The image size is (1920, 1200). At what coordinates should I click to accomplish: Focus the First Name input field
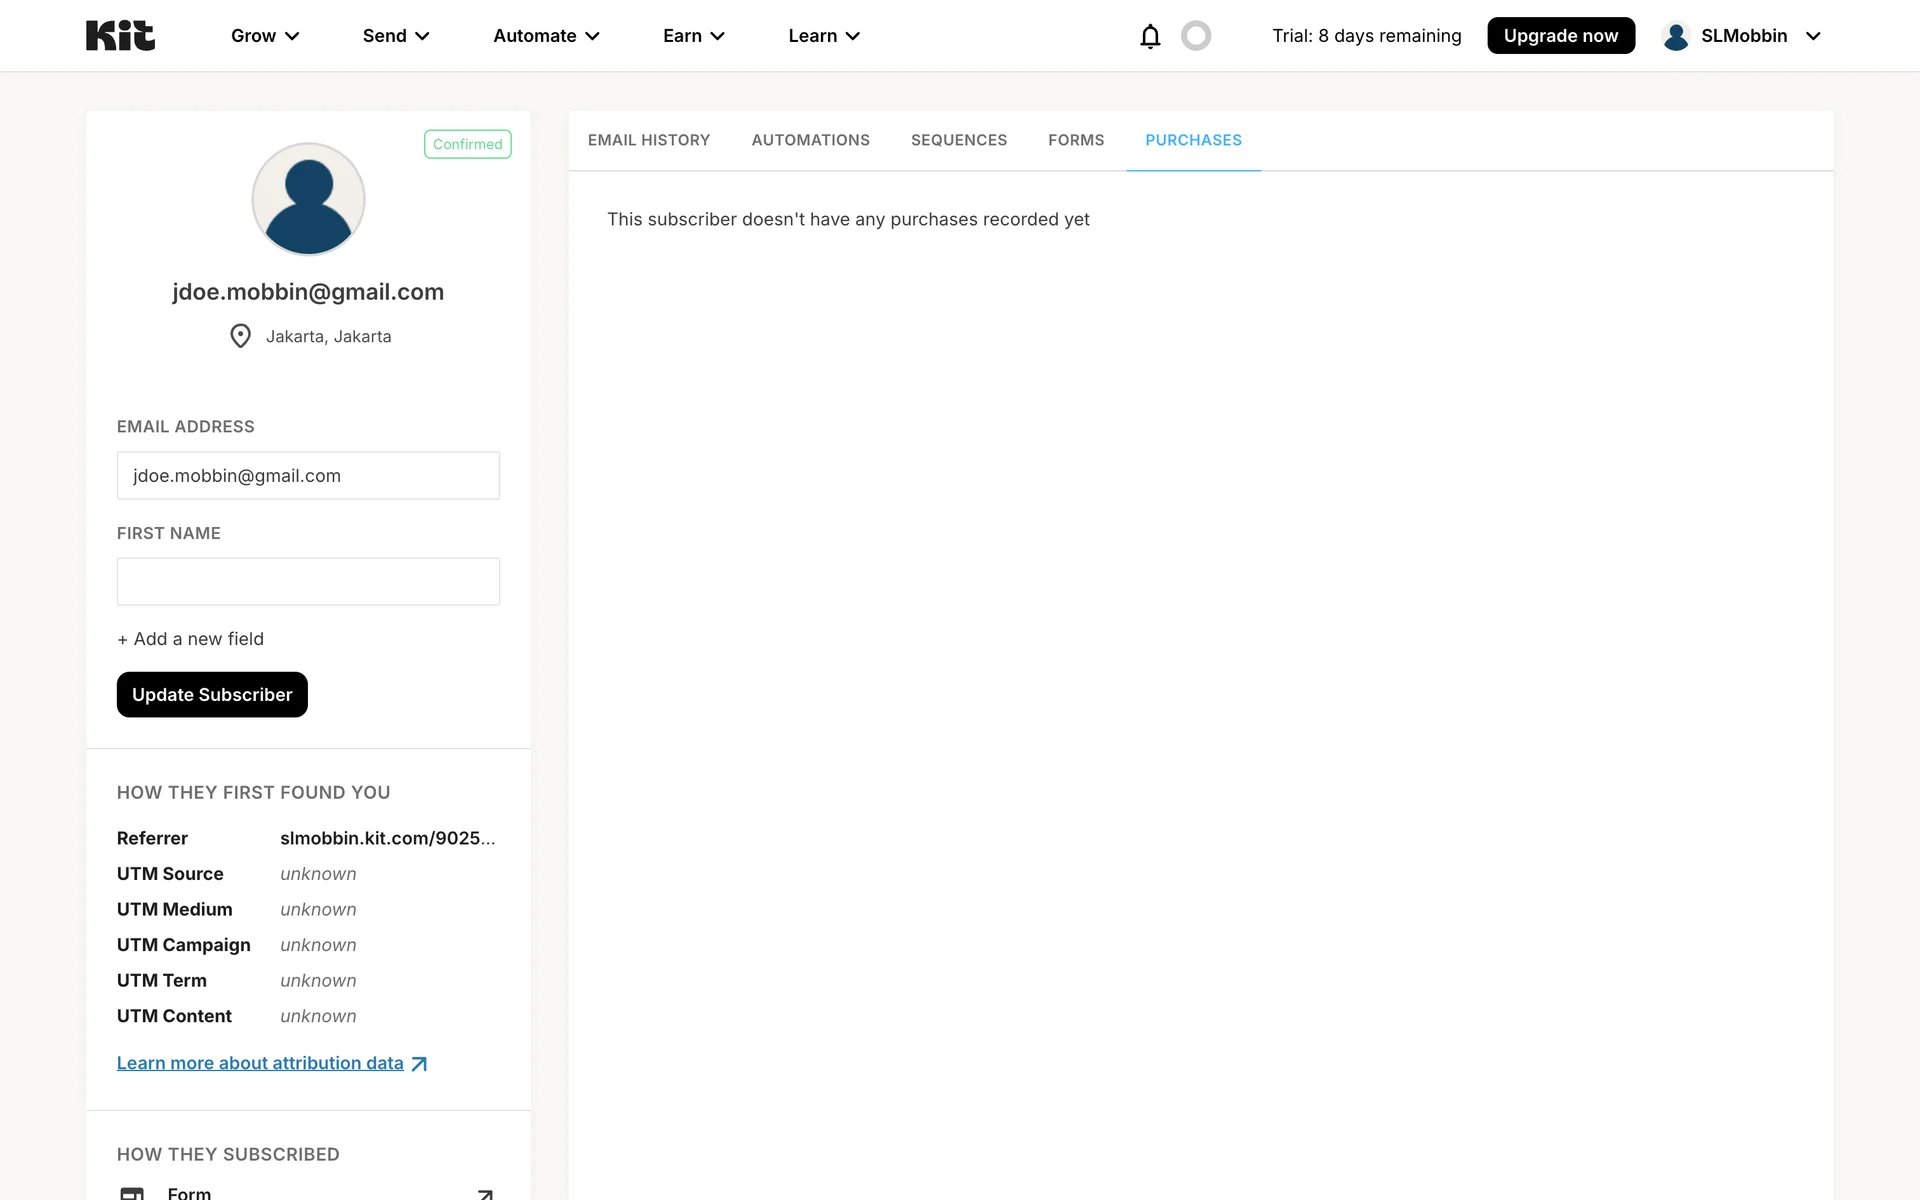click(308, 581)
